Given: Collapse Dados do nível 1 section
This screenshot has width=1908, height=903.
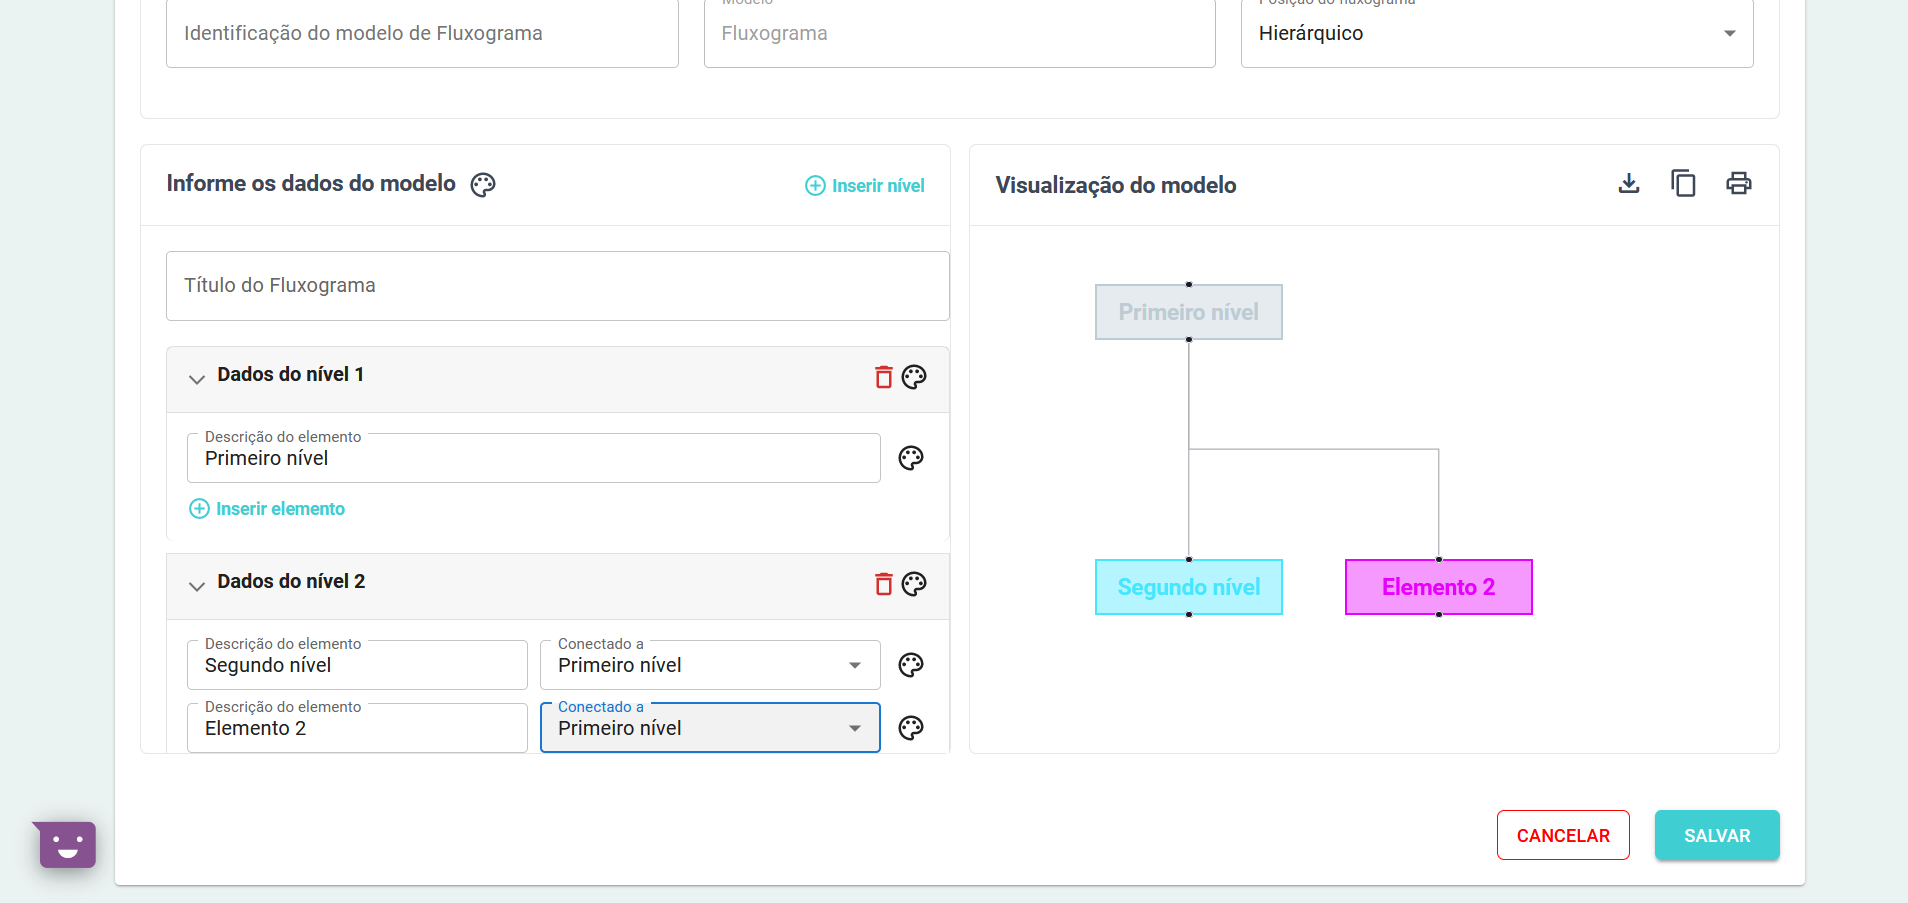Looking at the screenshot, I should point(197,379).
